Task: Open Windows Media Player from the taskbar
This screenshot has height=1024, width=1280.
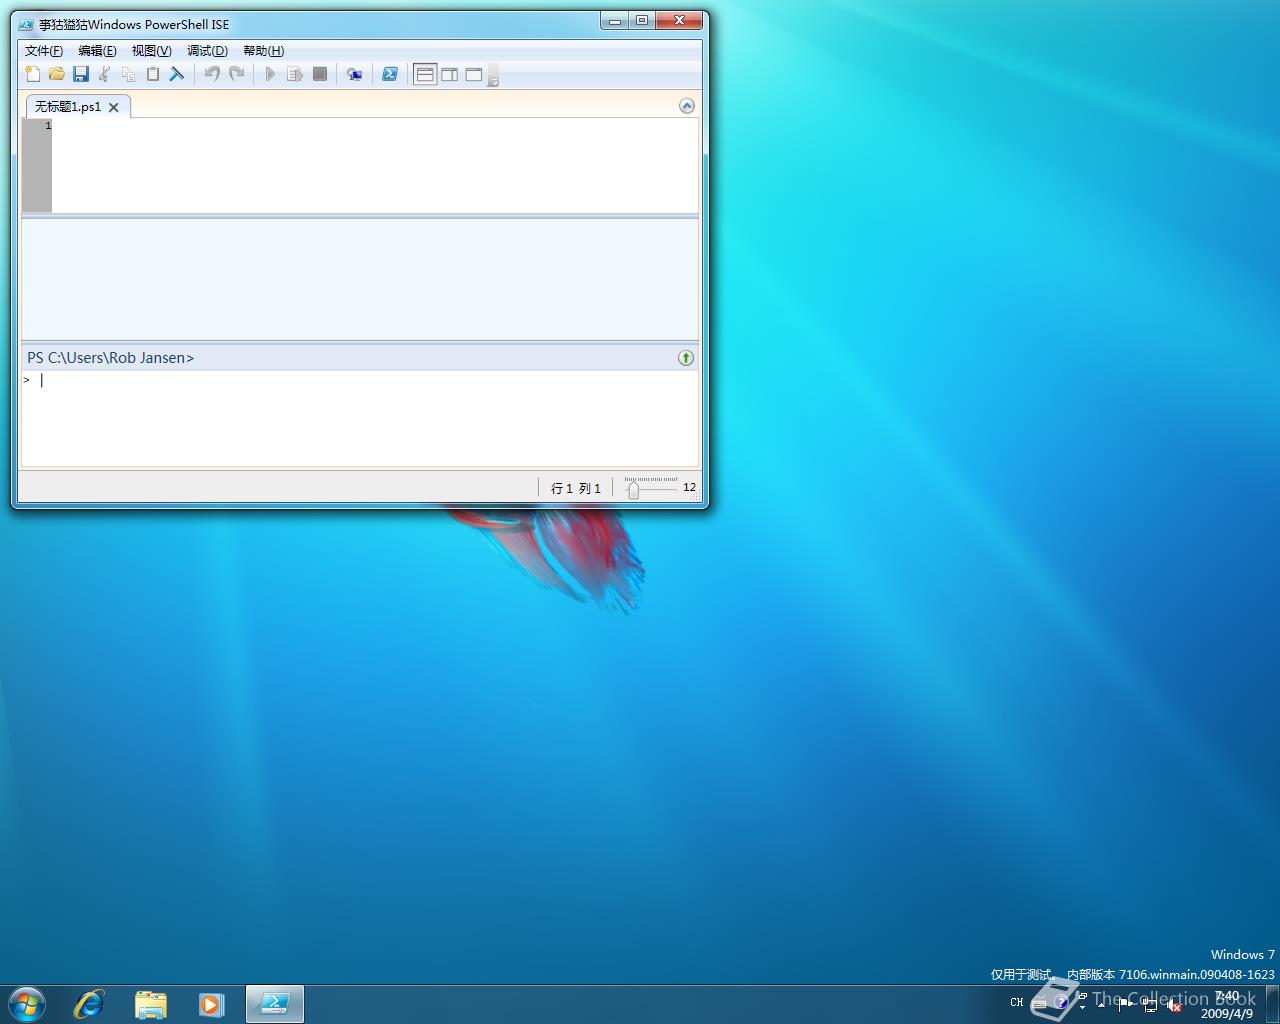Action: 212,1004
